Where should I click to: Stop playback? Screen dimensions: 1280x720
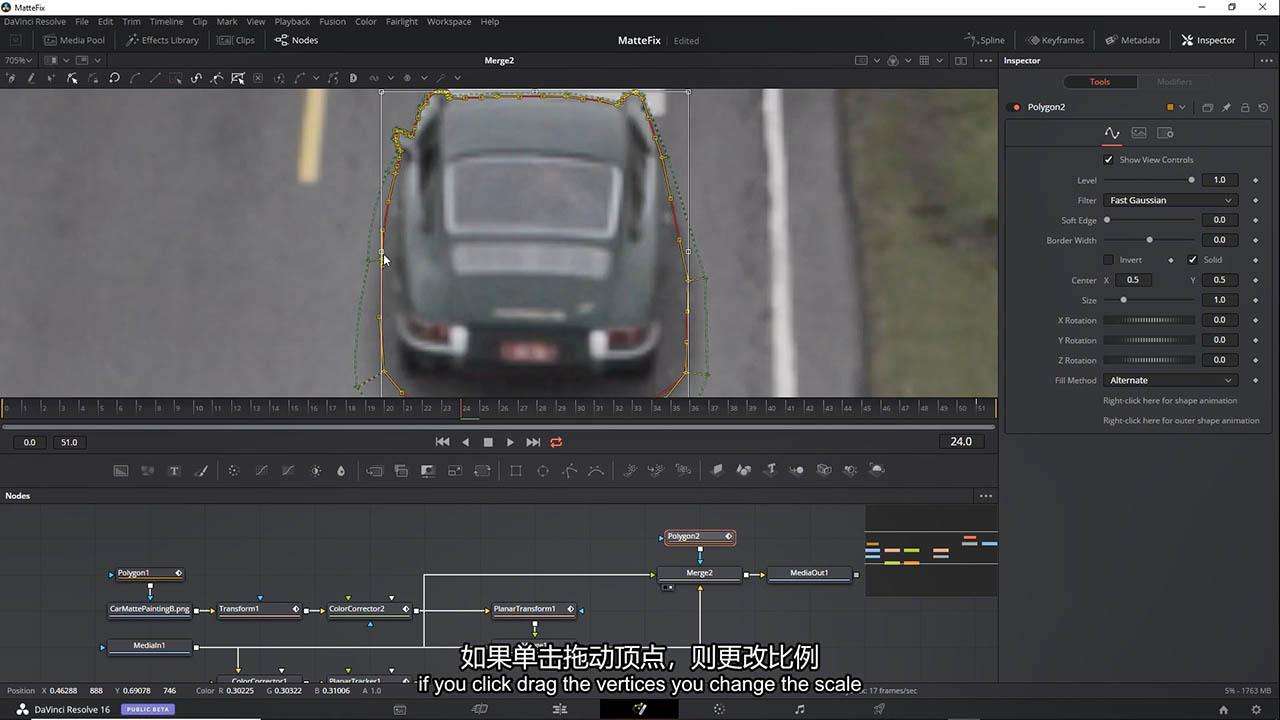[488, 442]
